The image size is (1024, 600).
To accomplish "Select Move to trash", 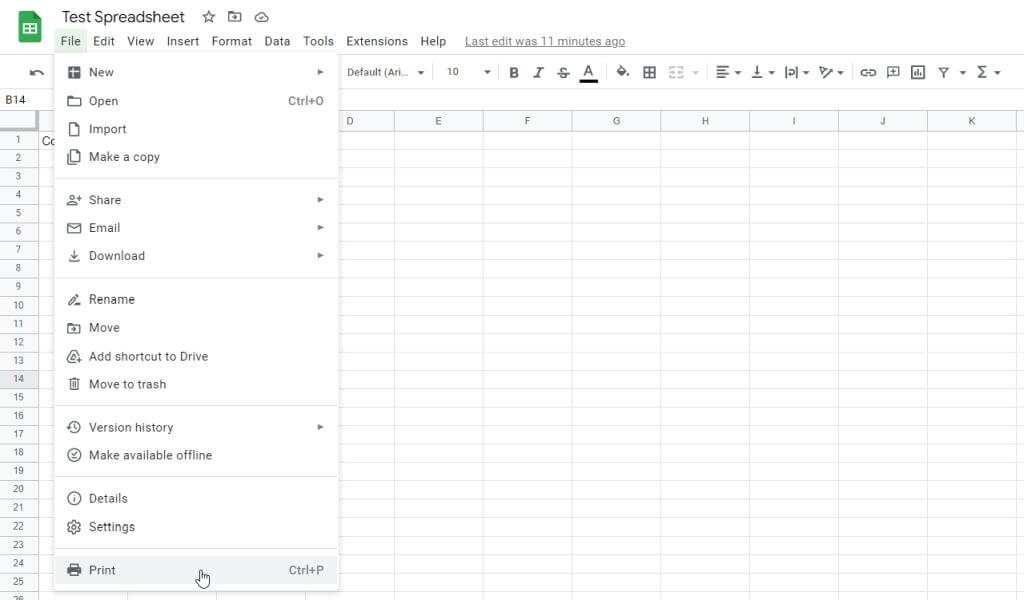I will 196,385.
